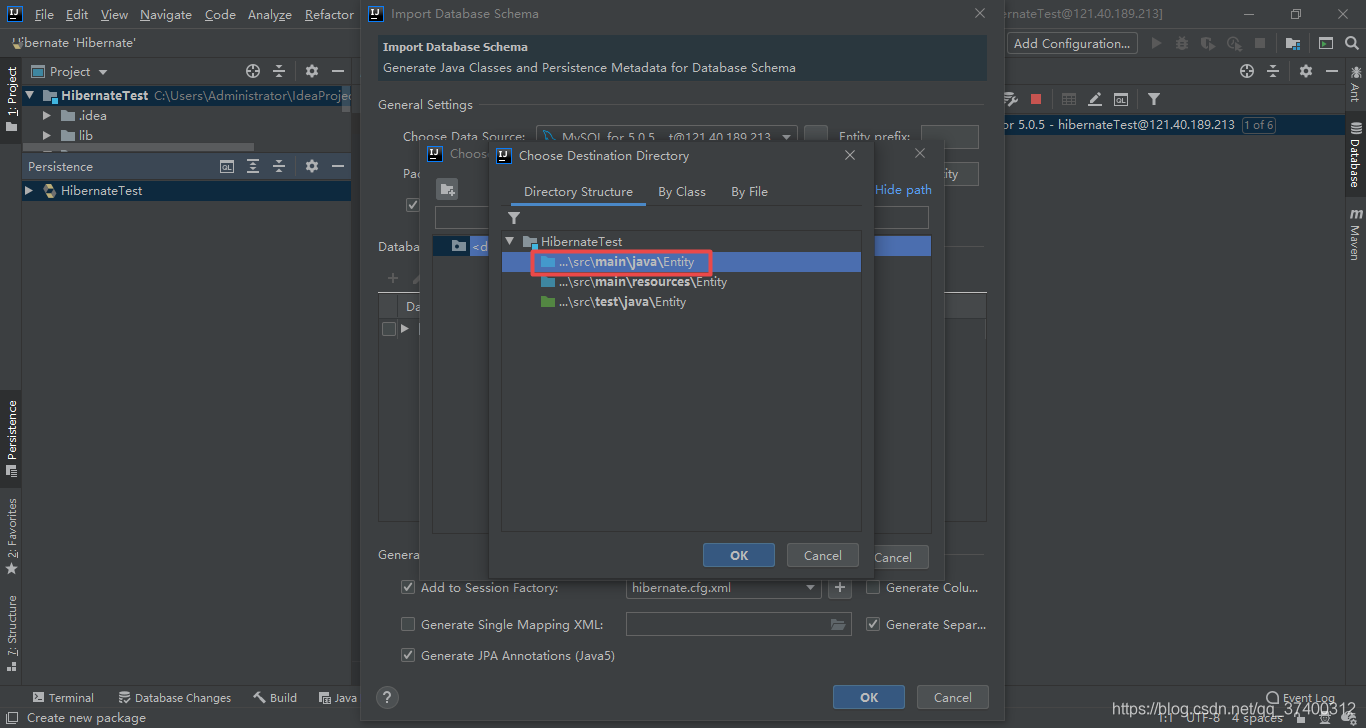
Task: Collapse all in Project panel toolbar
Action: pos(279,72)
